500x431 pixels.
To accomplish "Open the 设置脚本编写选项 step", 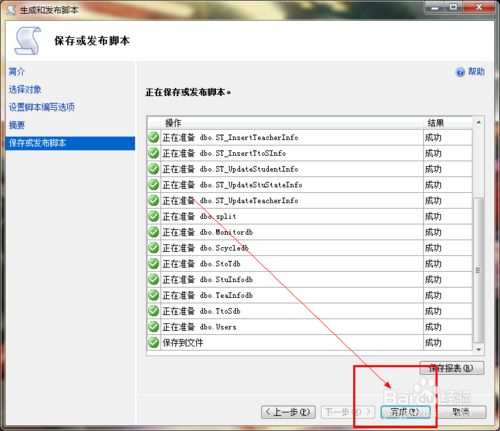I will point(42,107).
